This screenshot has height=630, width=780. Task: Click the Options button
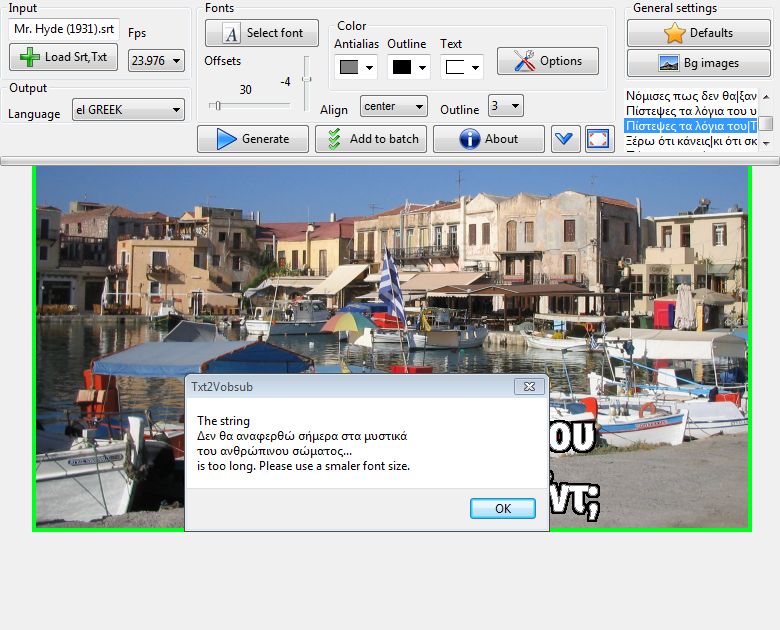(548, 61)
